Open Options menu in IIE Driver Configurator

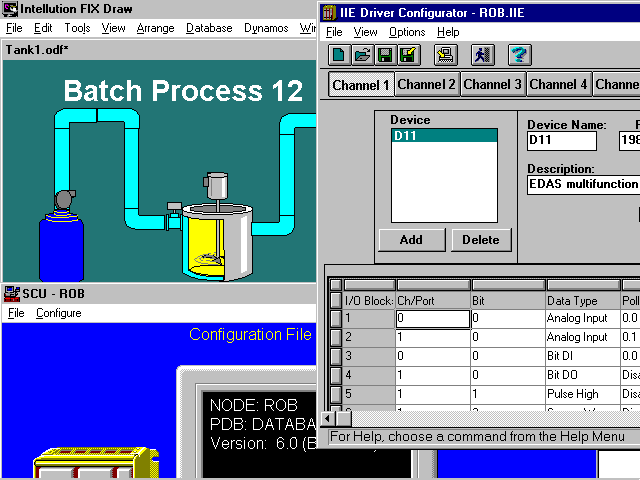(407, 32)
